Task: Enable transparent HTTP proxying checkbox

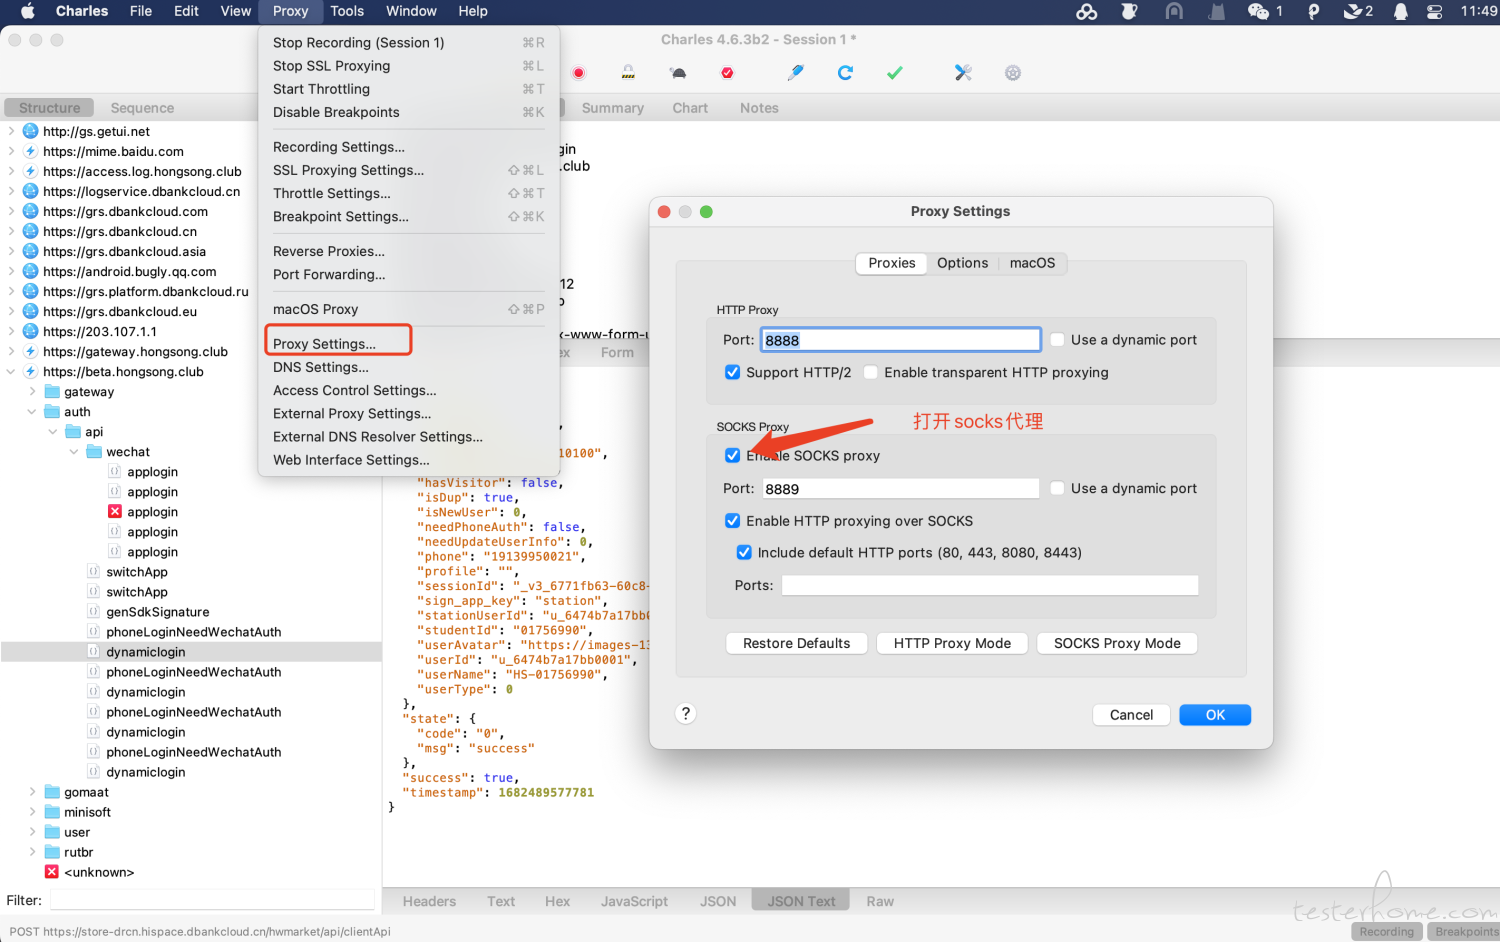Action: click(871, 372)
